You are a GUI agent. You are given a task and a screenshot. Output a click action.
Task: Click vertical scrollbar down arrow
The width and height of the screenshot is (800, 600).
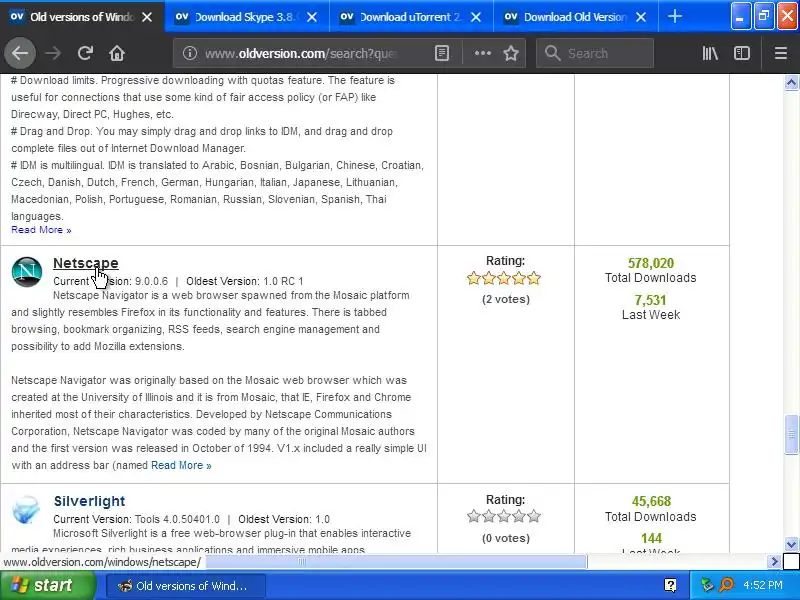[791, 544]
